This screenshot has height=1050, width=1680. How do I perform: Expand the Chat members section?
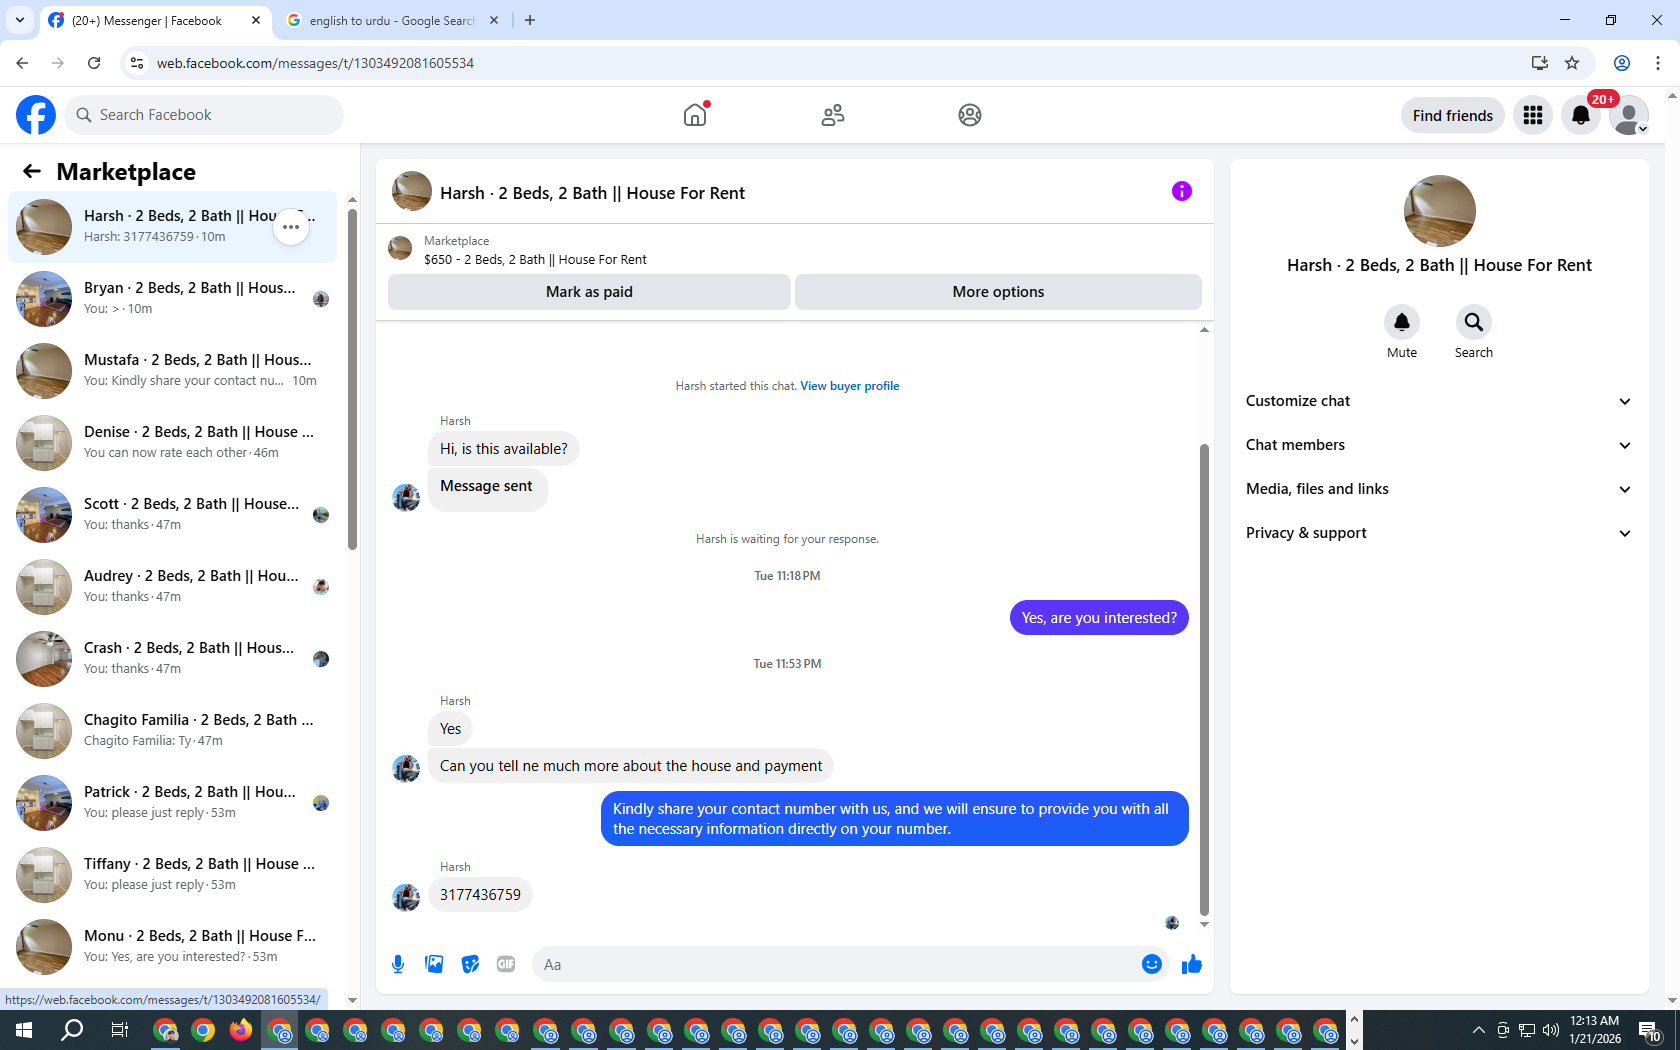(x=1439, y=445)
